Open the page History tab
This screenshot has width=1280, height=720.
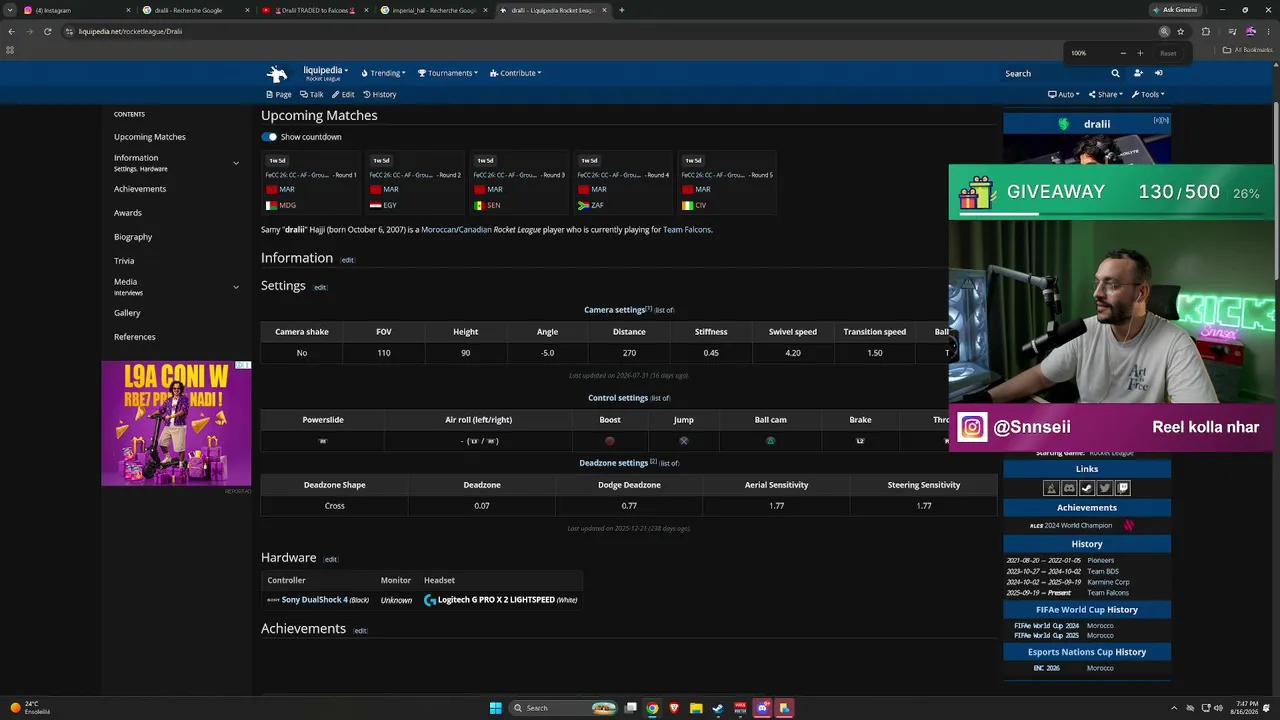pyautogui.click(x=380, y=94)
